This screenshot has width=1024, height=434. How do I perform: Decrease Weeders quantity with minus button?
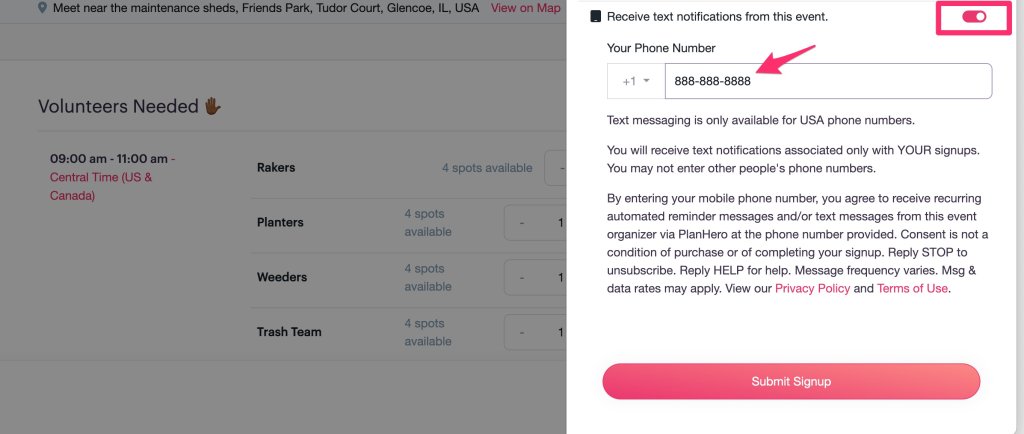[x=522, y=277]
